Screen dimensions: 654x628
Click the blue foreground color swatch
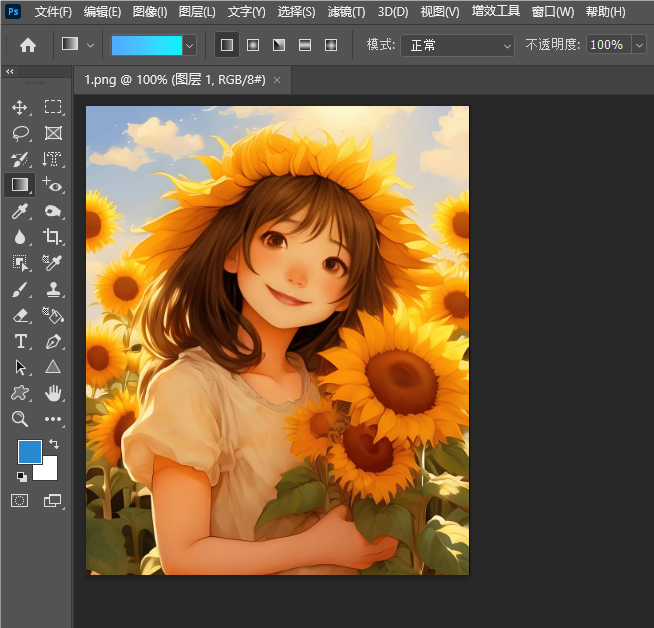click(x=29, y=452)
